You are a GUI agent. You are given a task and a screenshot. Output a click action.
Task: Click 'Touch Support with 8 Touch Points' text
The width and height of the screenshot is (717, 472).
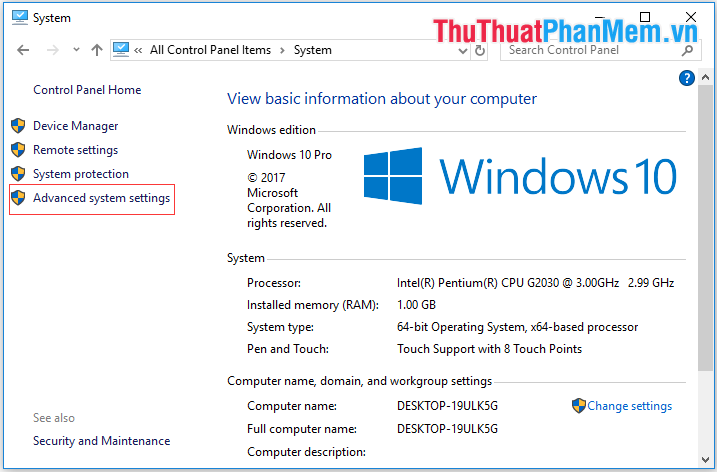(489, 349)
